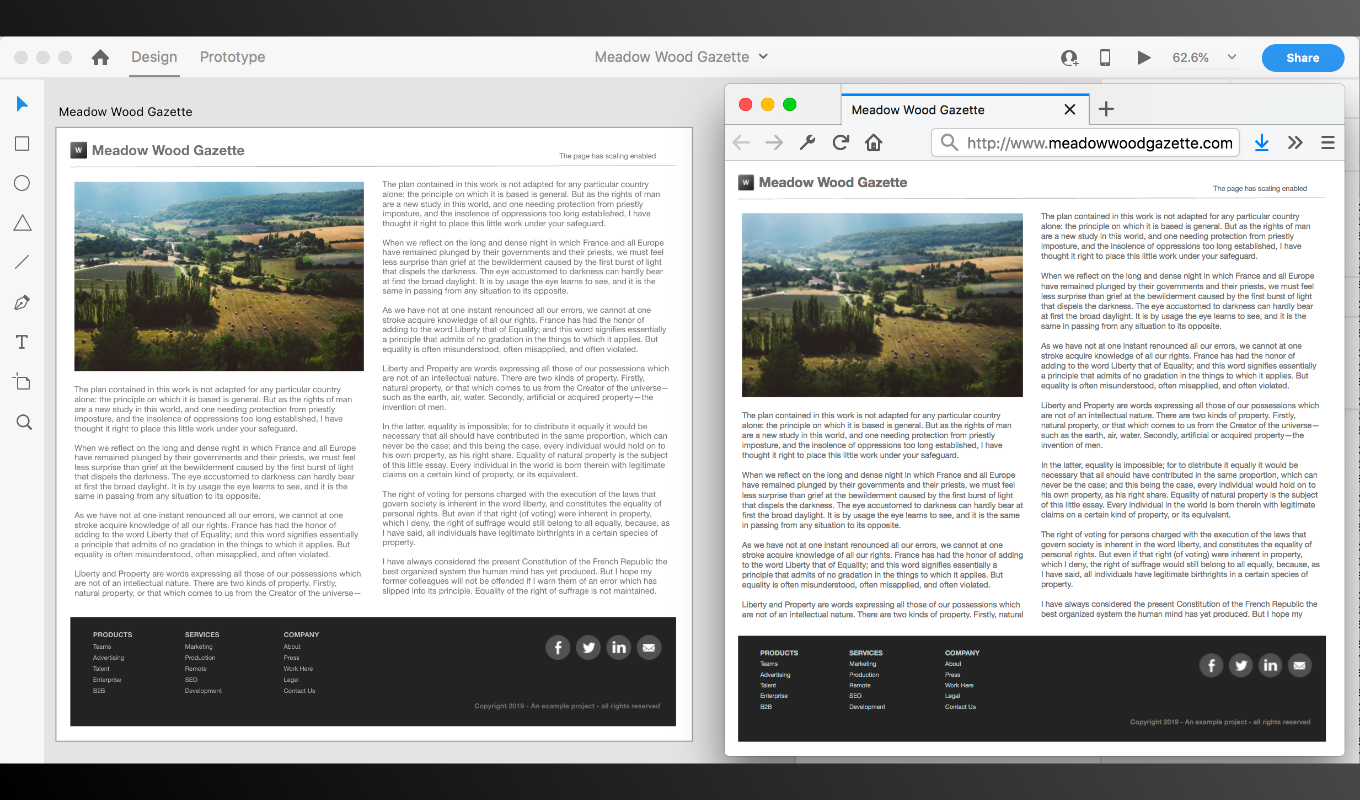Open mobile device preview icon
1360x800 pixels.
1105,58
